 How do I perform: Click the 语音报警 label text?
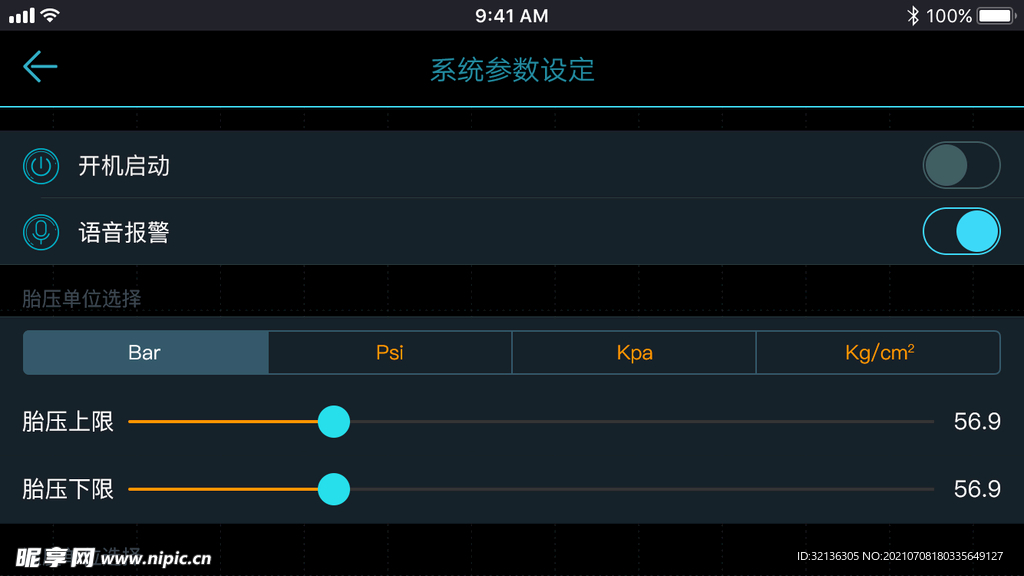coord(124,232)
